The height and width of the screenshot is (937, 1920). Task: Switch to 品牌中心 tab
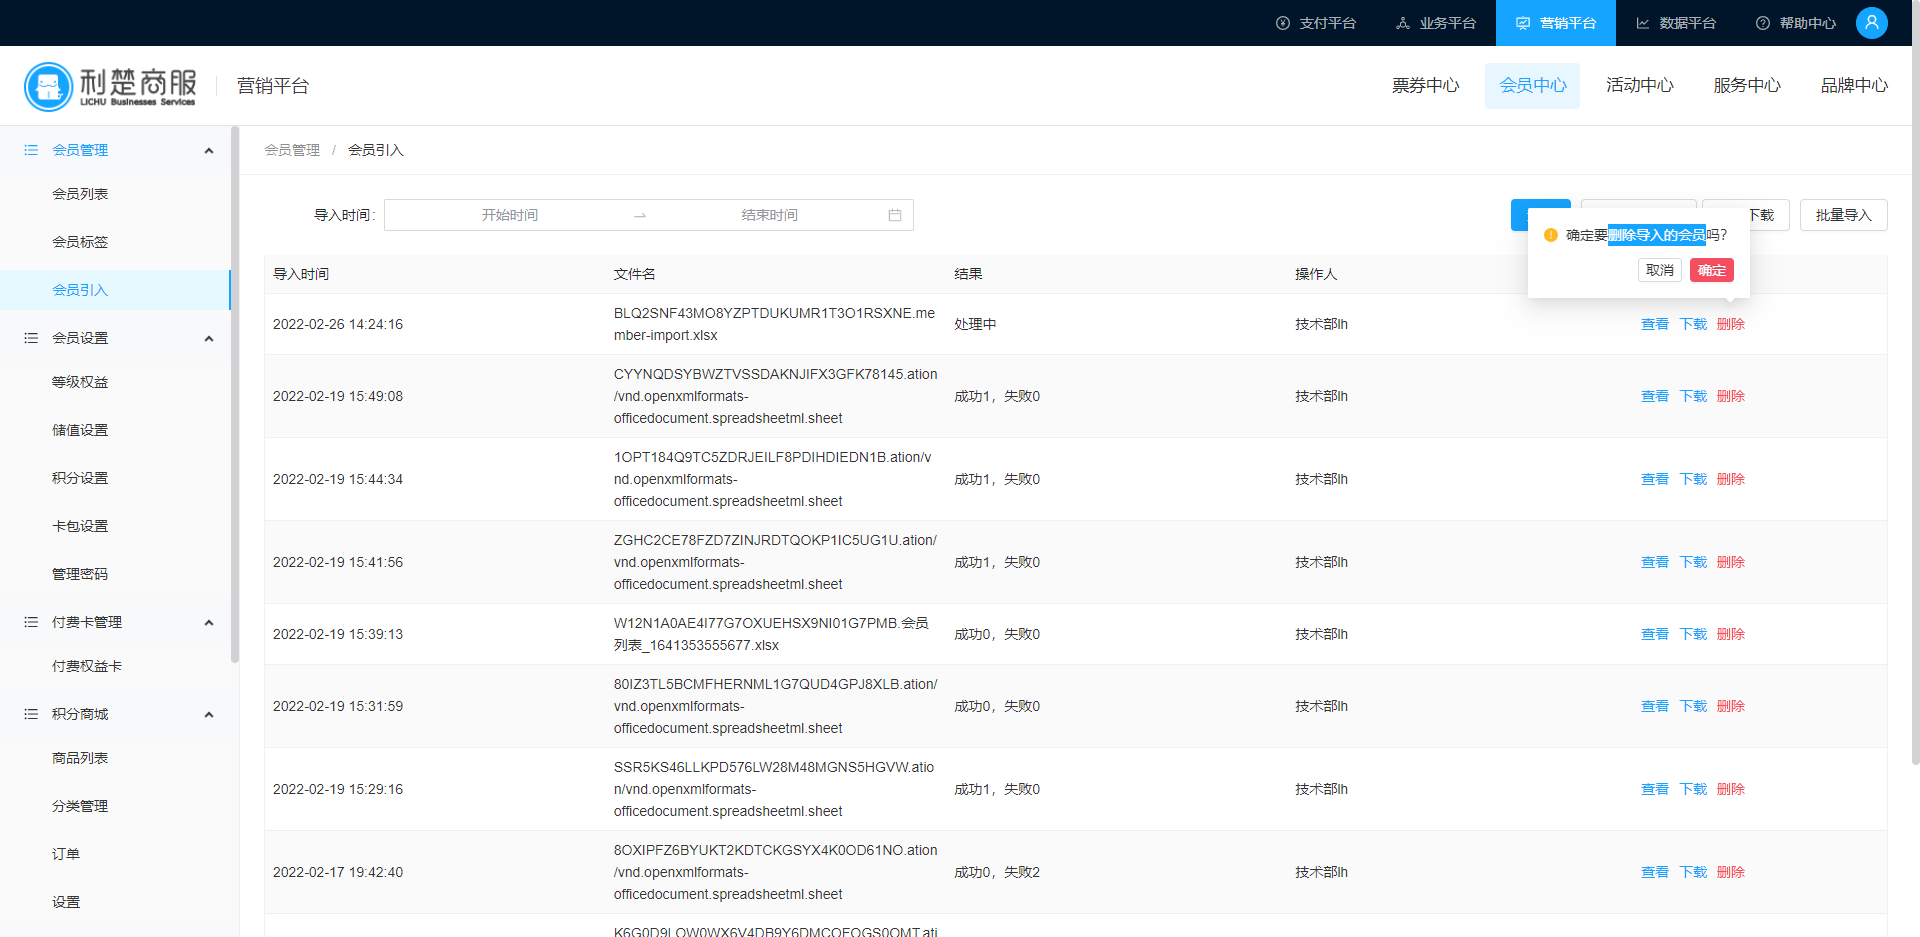(x=1854, y=86)
